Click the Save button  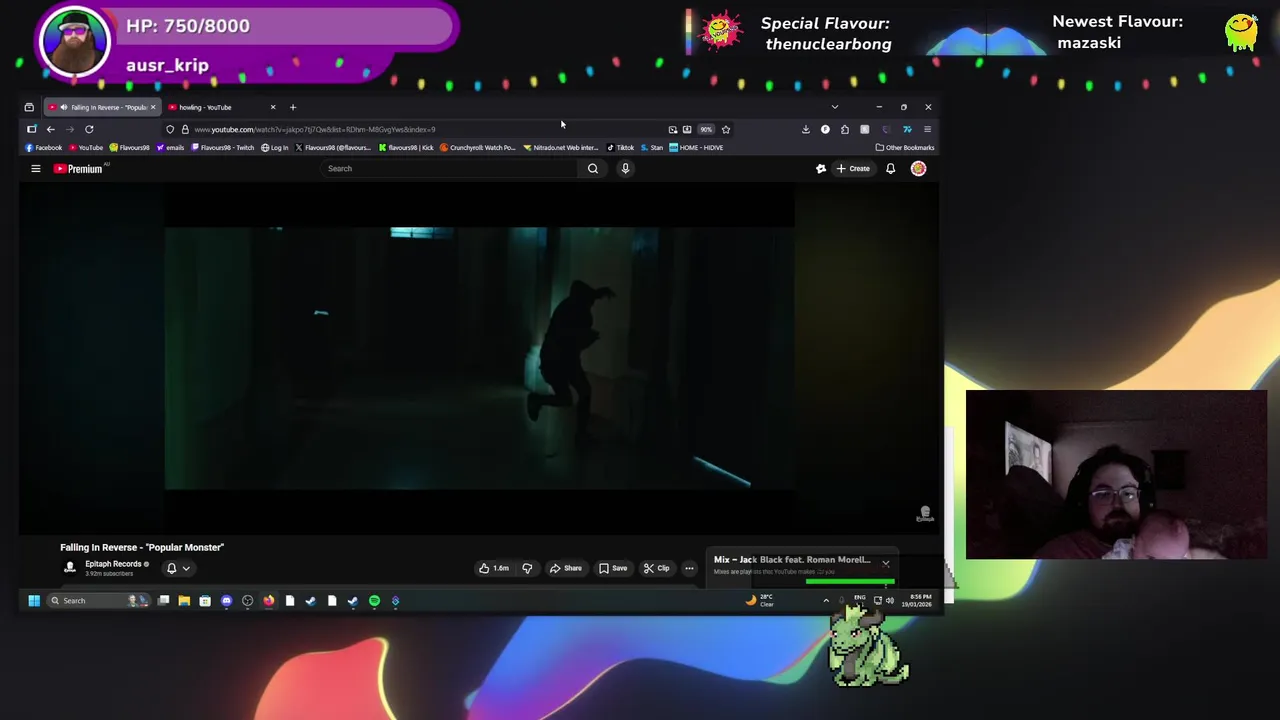pos(612,568)
